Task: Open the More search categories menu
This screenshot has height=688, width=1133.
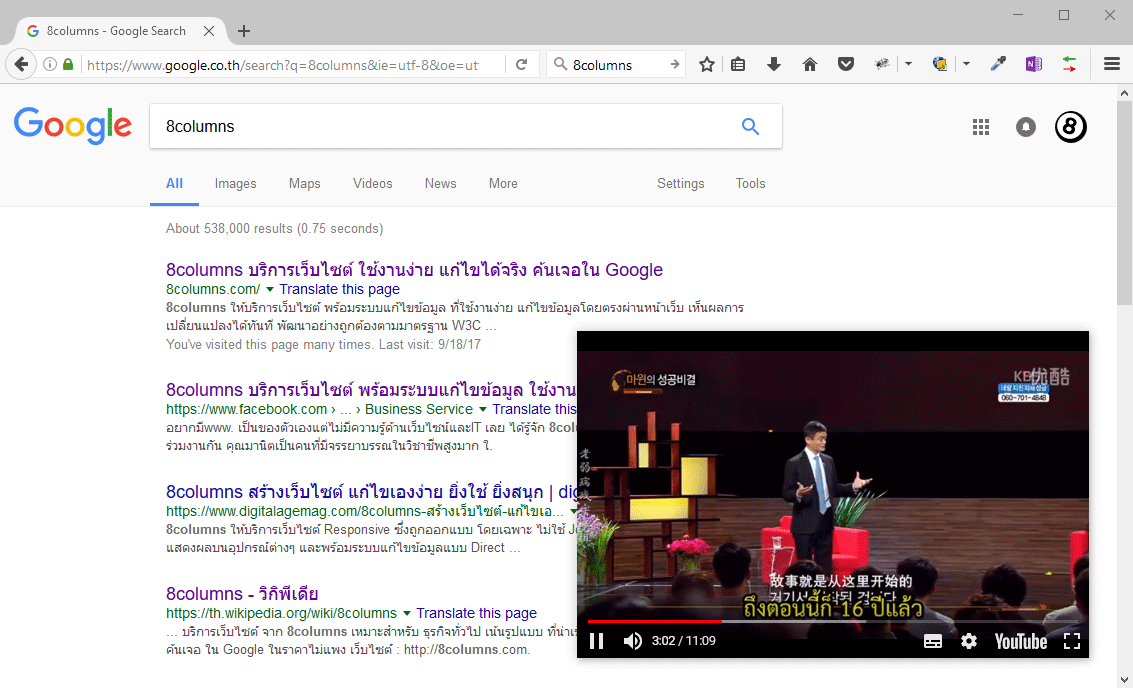Action: [503, 184]
